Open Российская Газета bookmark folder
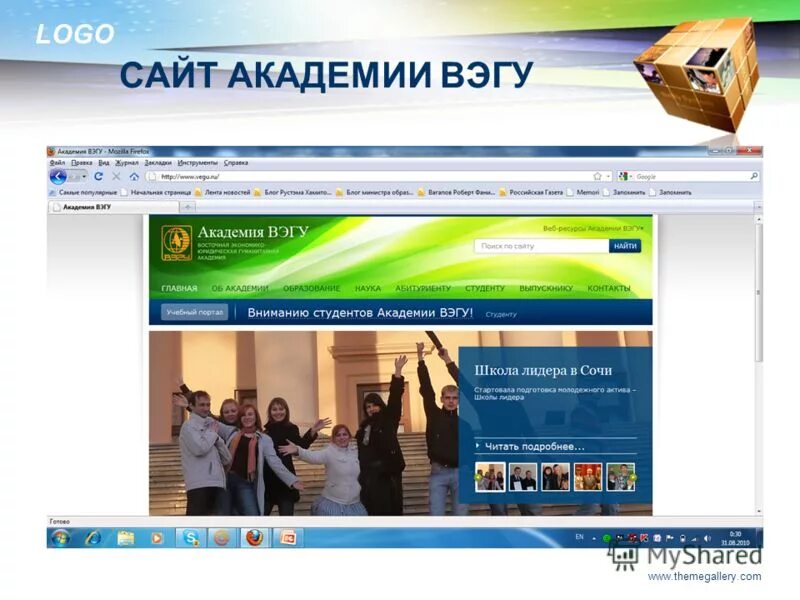Screen dimensions: 800x600 (x=531, y=192)
